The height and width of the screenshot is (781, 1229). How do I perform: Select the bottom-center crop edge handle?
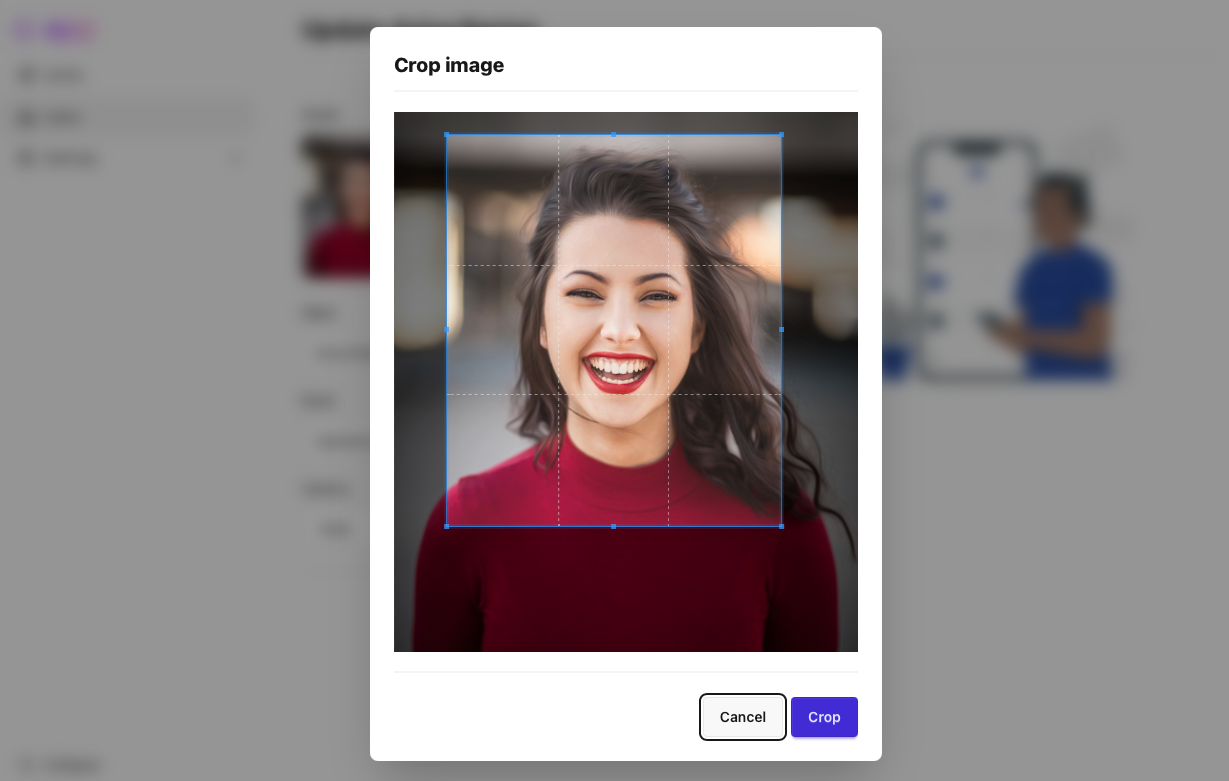613,526
